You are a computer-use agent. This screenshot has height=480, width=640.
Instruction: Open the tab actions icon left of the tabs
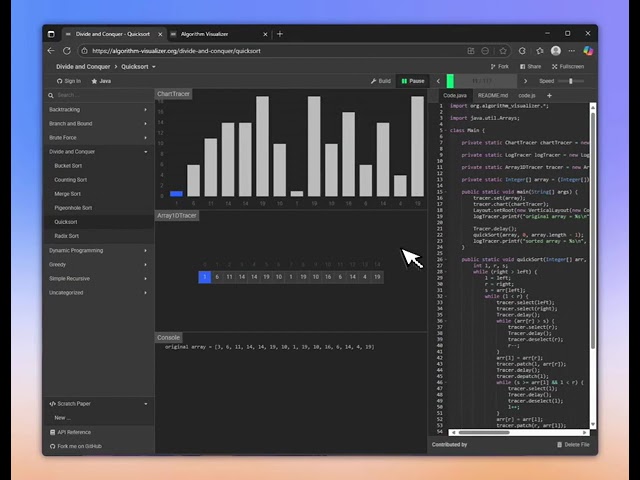tap(51, 34)
